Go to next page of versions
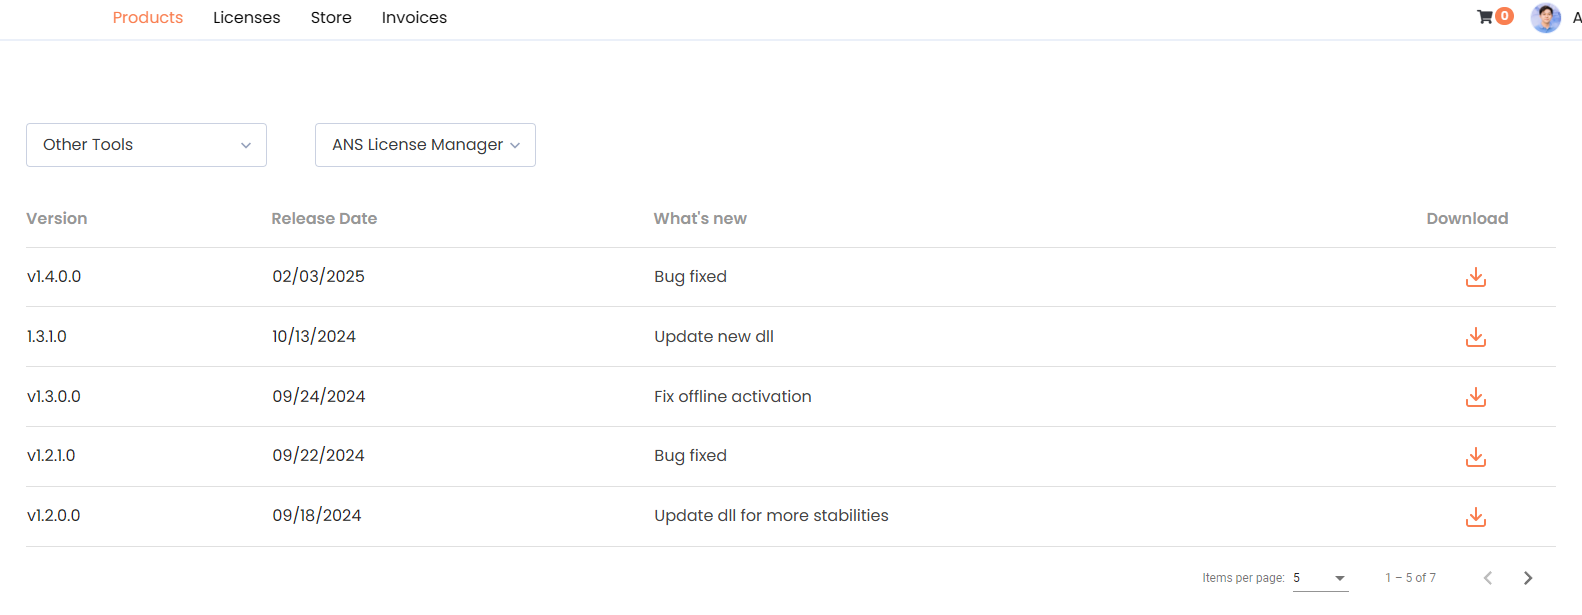 tap(1527, 578)
